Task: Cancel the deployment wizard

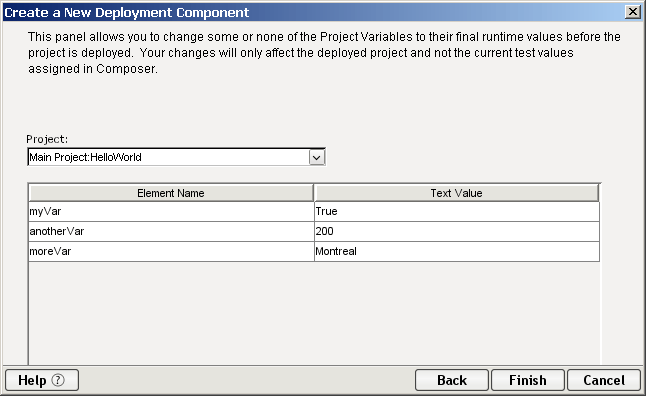Action: (x=604, y=380)
